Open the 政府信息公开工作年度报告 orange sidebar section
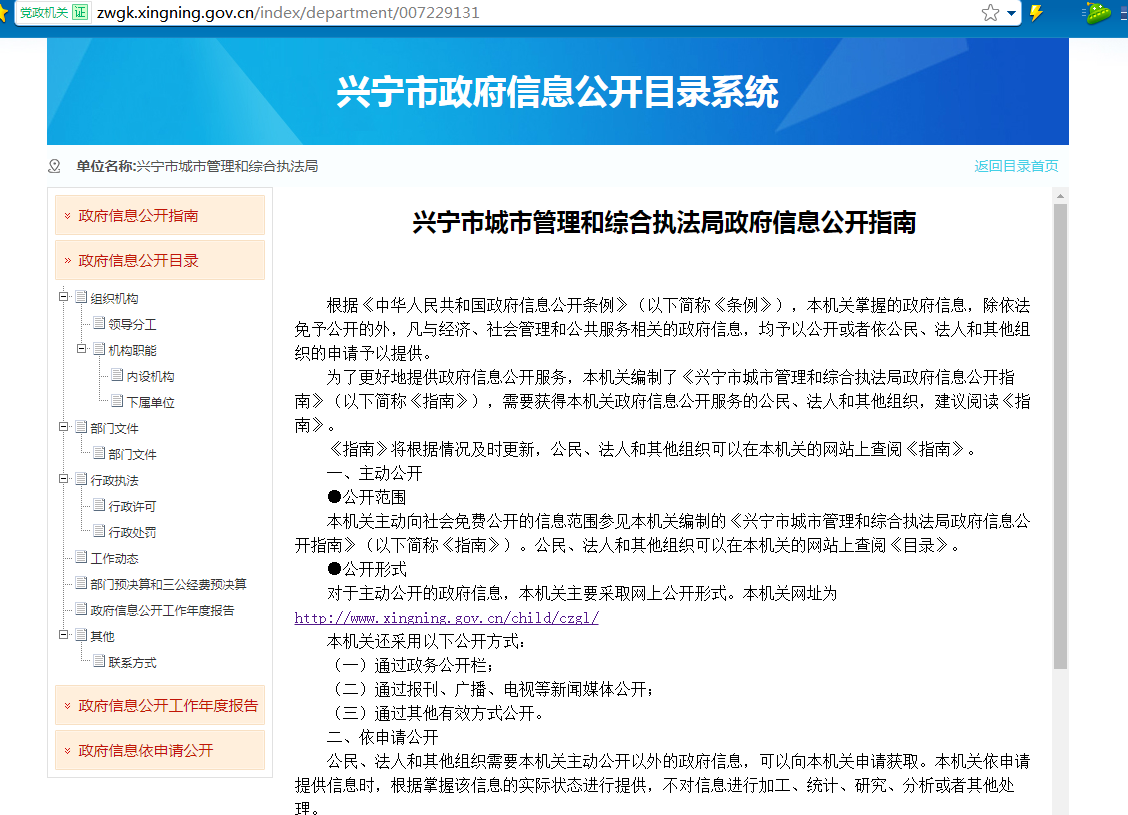Viewport: 1128px width, 815px height. (160, 706)
